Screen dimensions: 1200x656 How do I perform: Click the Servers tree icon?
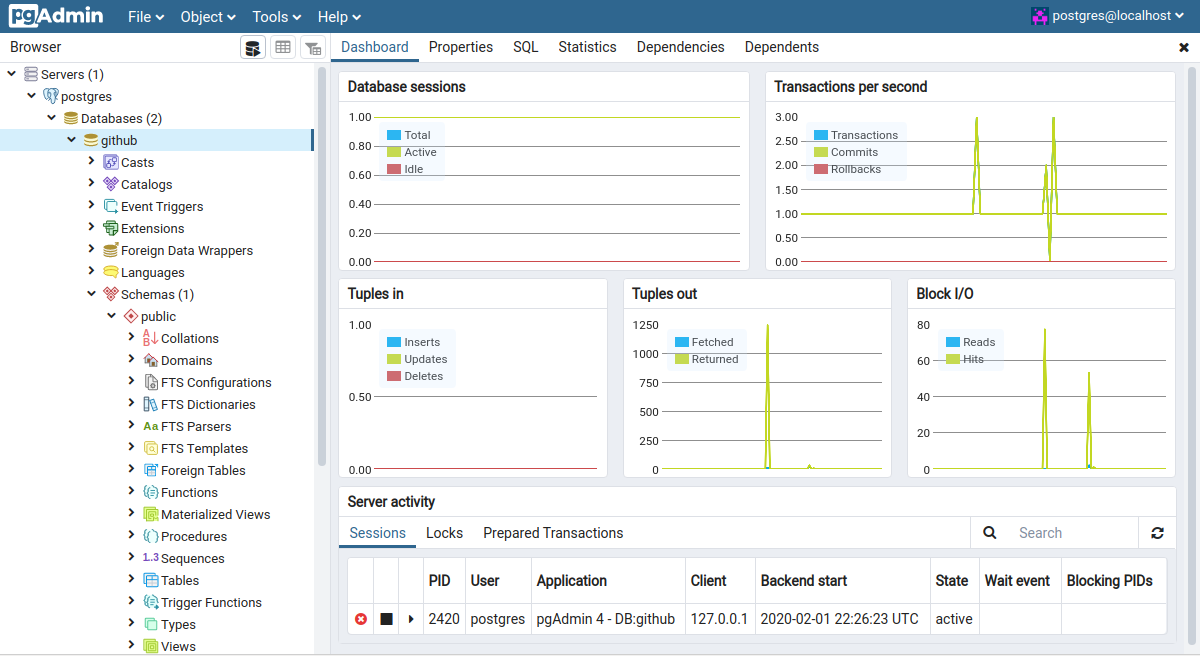pyautogui.click(x=31, y=75)
